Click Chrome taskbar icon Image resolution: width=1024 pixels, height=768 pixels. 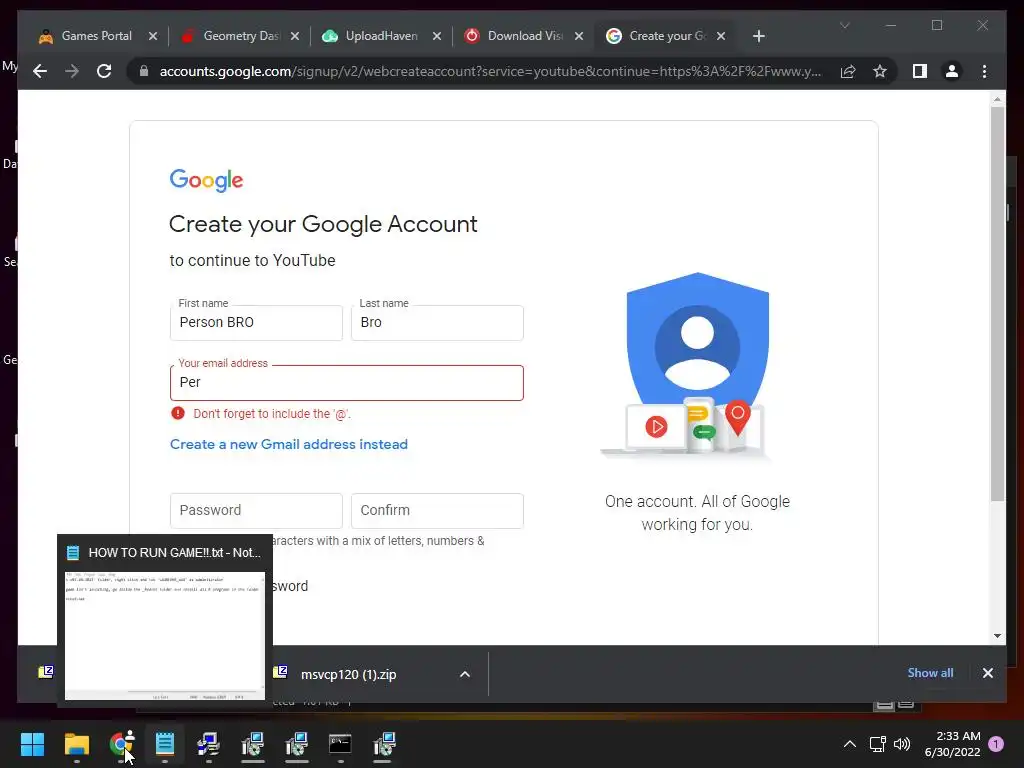121,744
